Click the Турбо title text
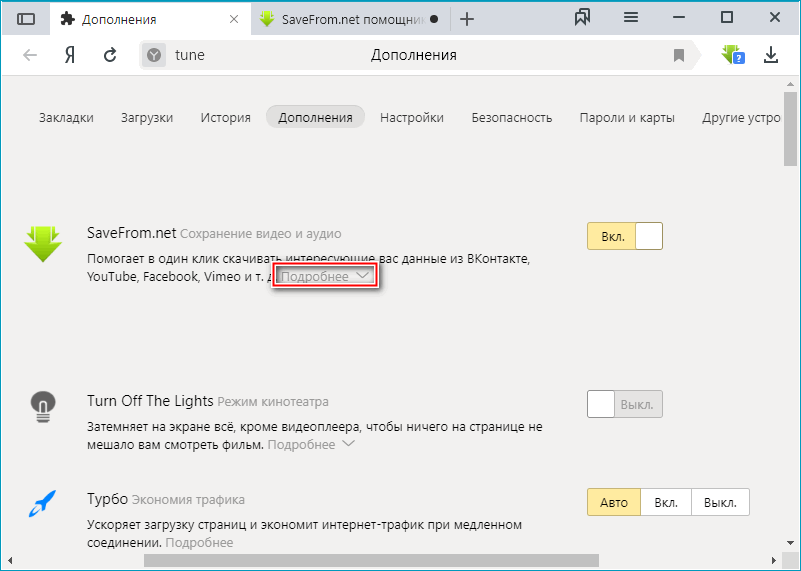Image resolution: width=801 pixels, height=571 pixels. 107,499
